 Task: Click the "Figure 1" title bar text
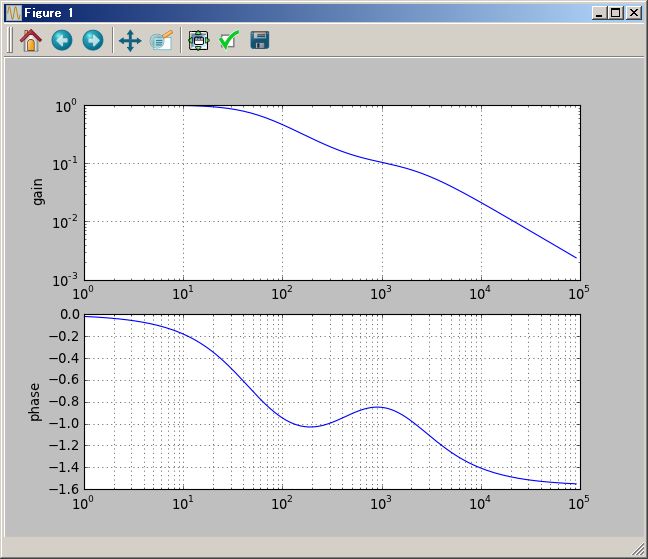point(49,13)
